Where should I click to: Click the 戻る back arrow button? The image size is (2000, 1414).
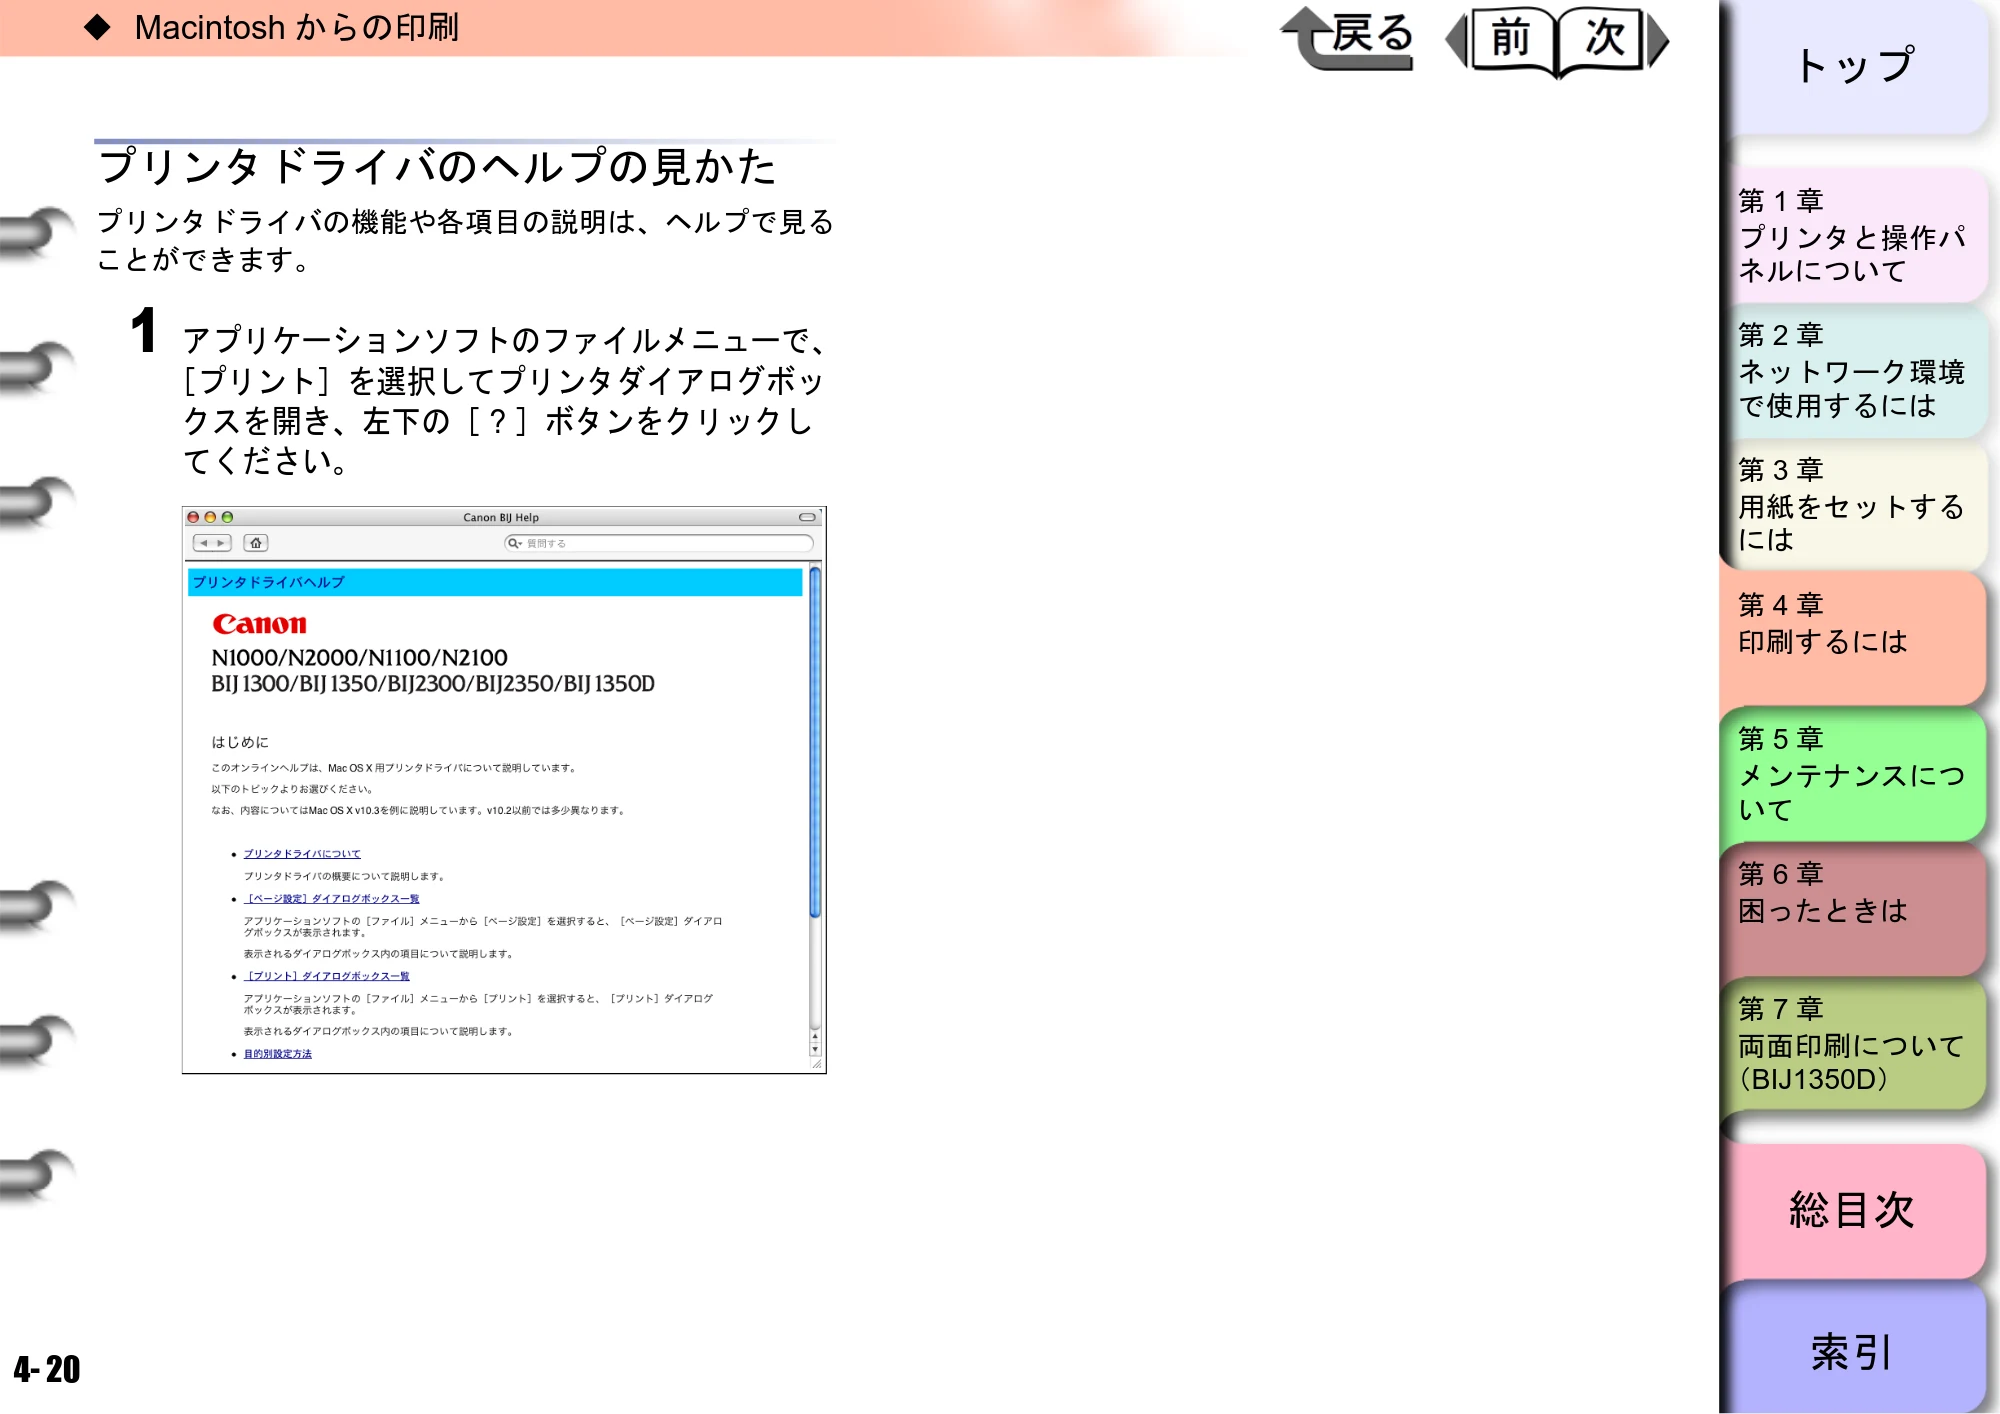(x=1348, y=38)
